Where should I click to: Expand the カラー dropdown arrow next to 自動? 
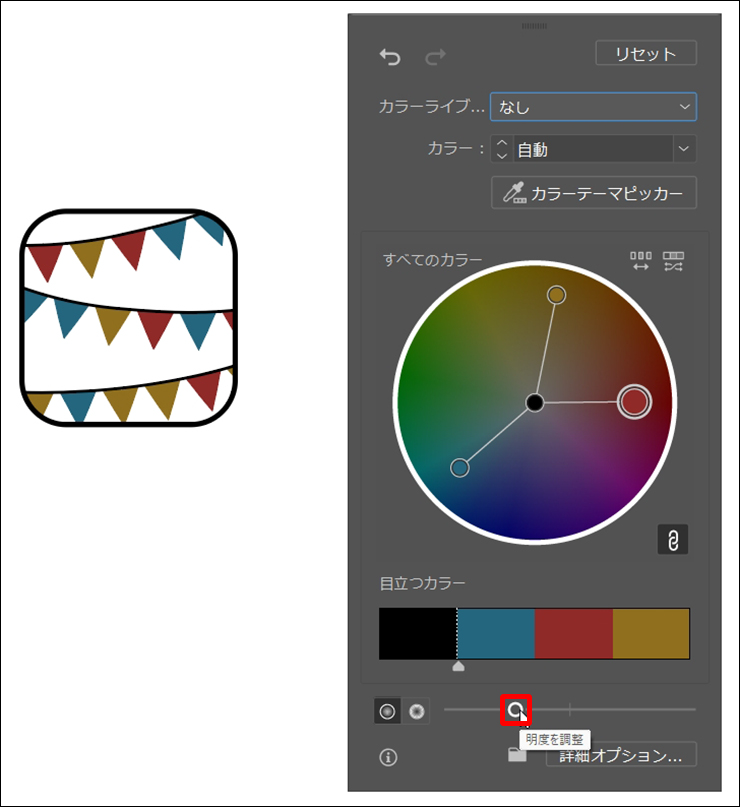click(684, 149)
